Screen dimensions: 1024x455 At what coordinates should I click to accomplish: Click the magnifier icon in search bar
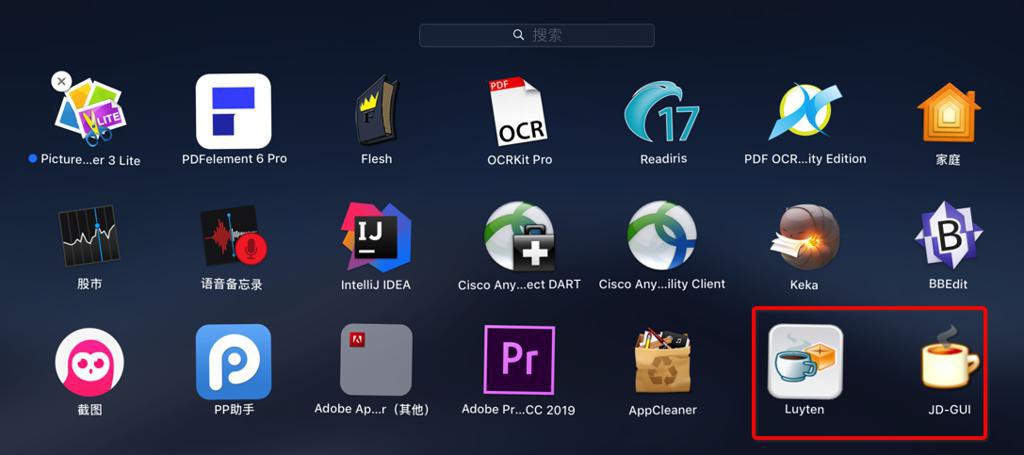click(519, 35)
